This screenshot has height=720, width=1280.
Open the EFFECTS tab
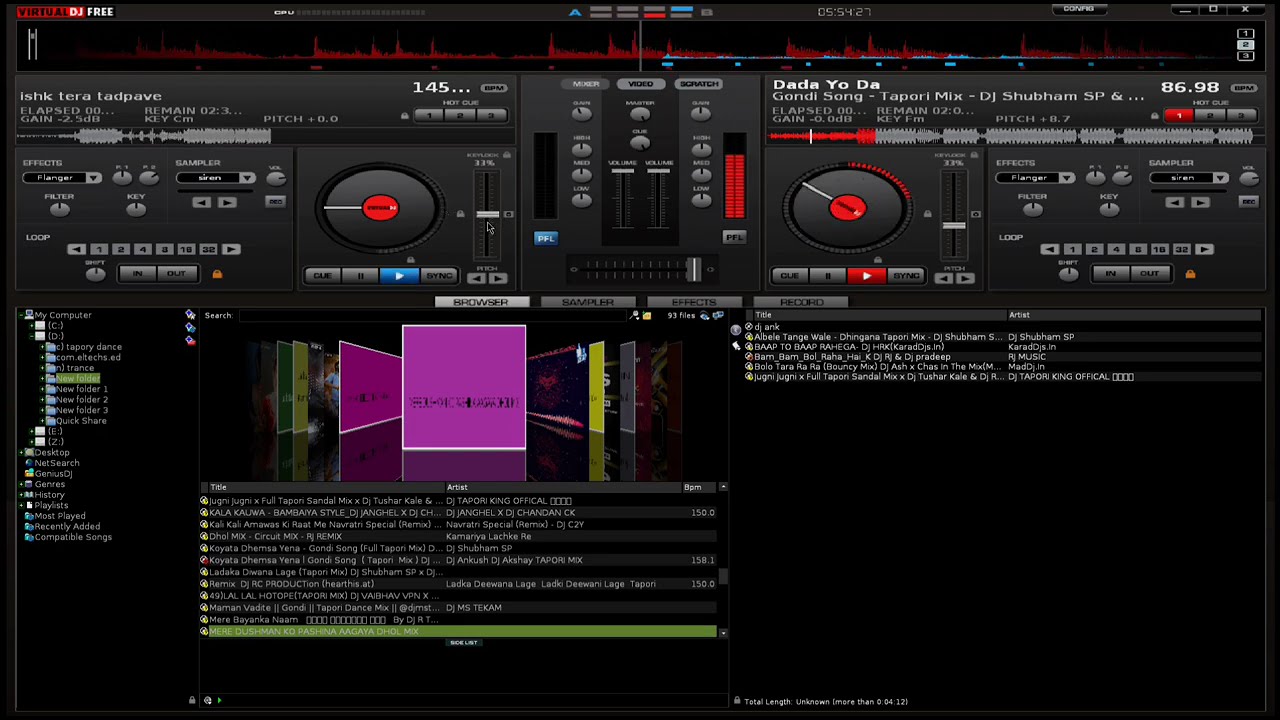pos(694,302)
